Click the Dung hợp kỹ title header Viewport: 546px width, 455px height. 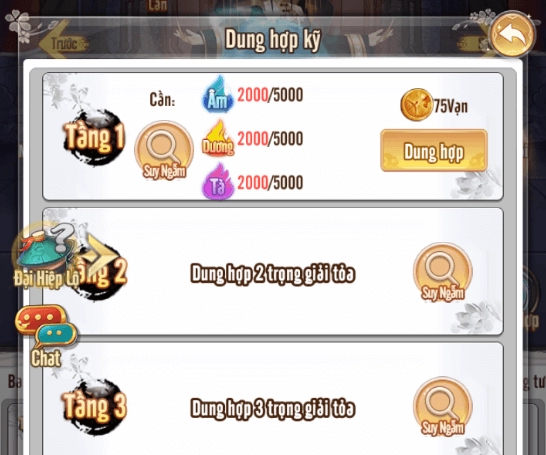272,40
